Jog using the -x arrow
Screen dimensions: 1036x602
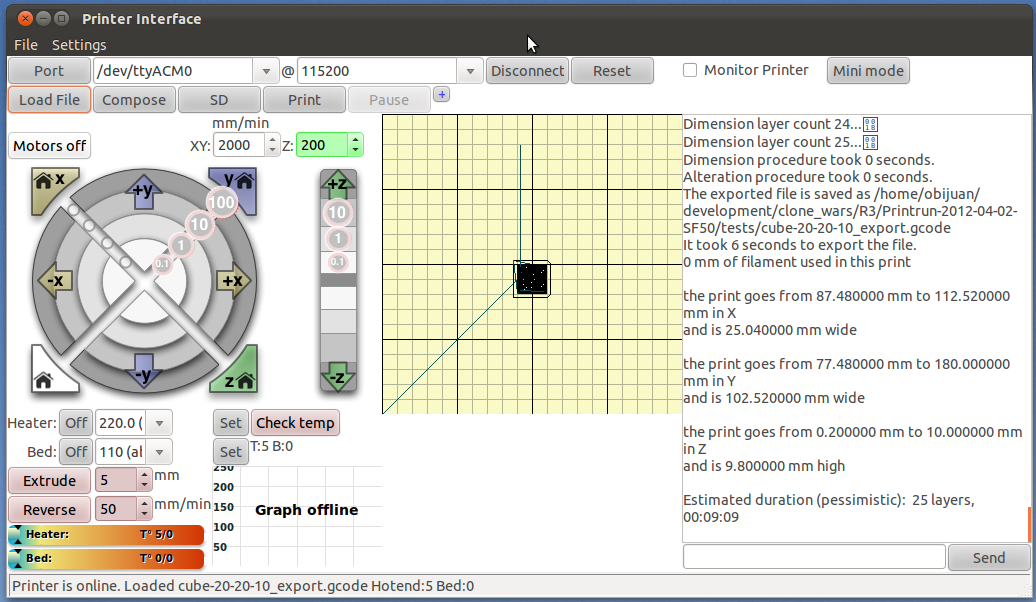(53, 281)
